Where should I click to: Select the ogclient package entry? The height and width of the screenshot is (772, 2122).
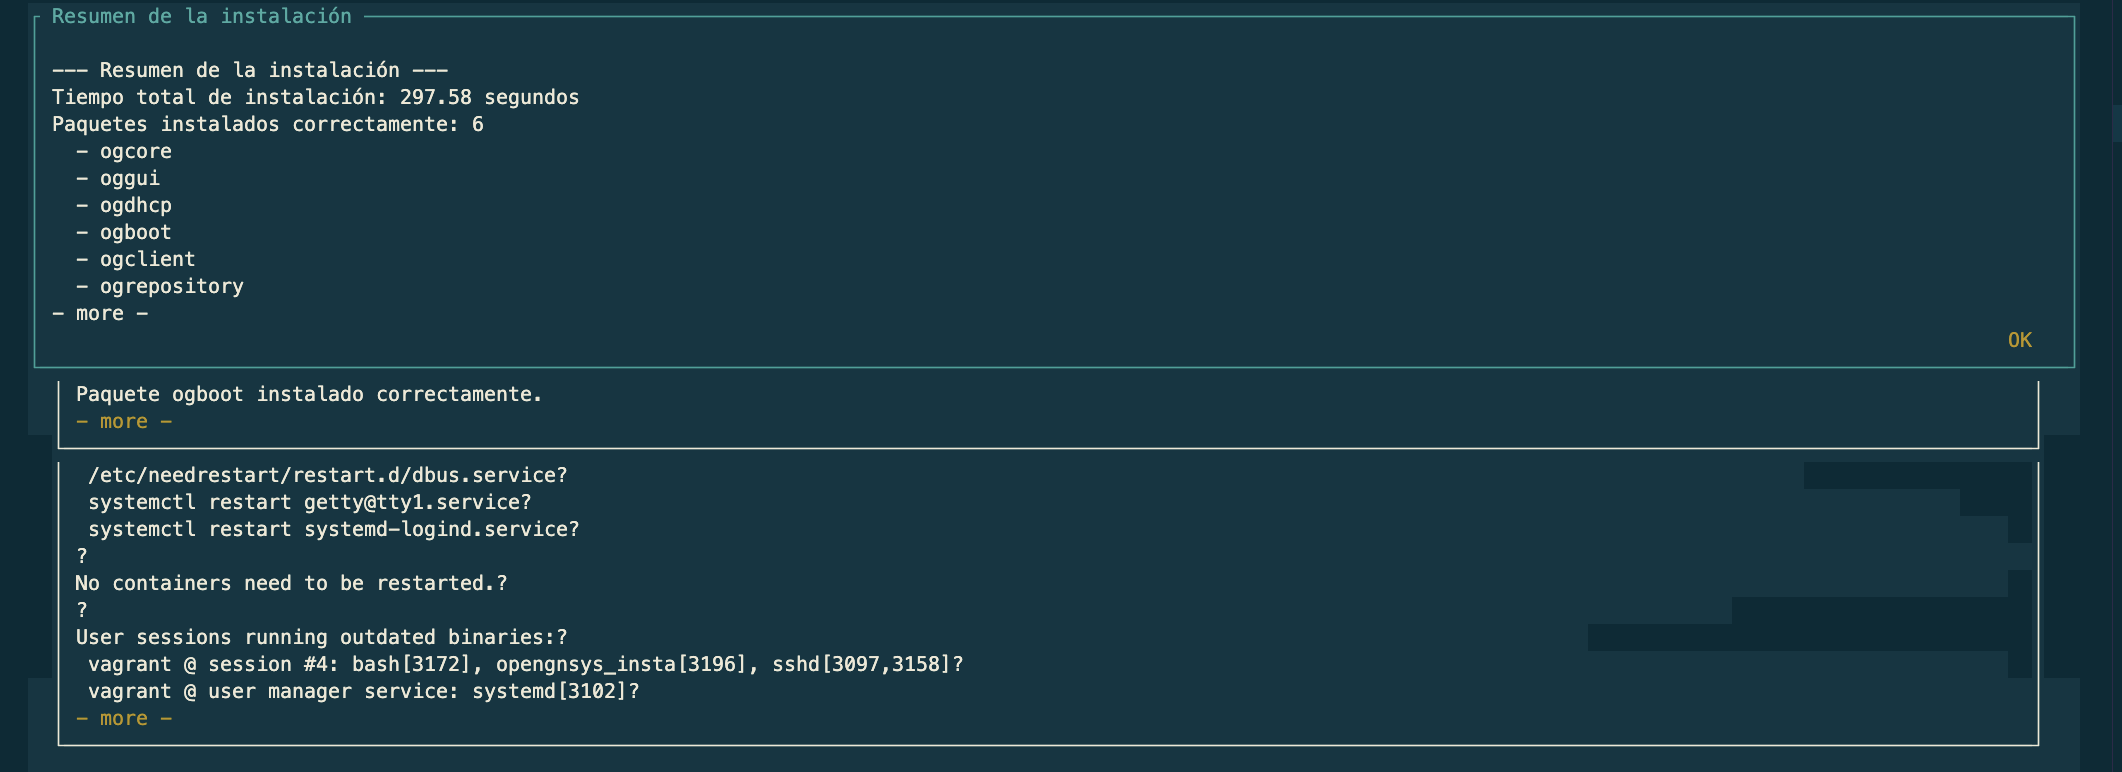click(147, 260)
